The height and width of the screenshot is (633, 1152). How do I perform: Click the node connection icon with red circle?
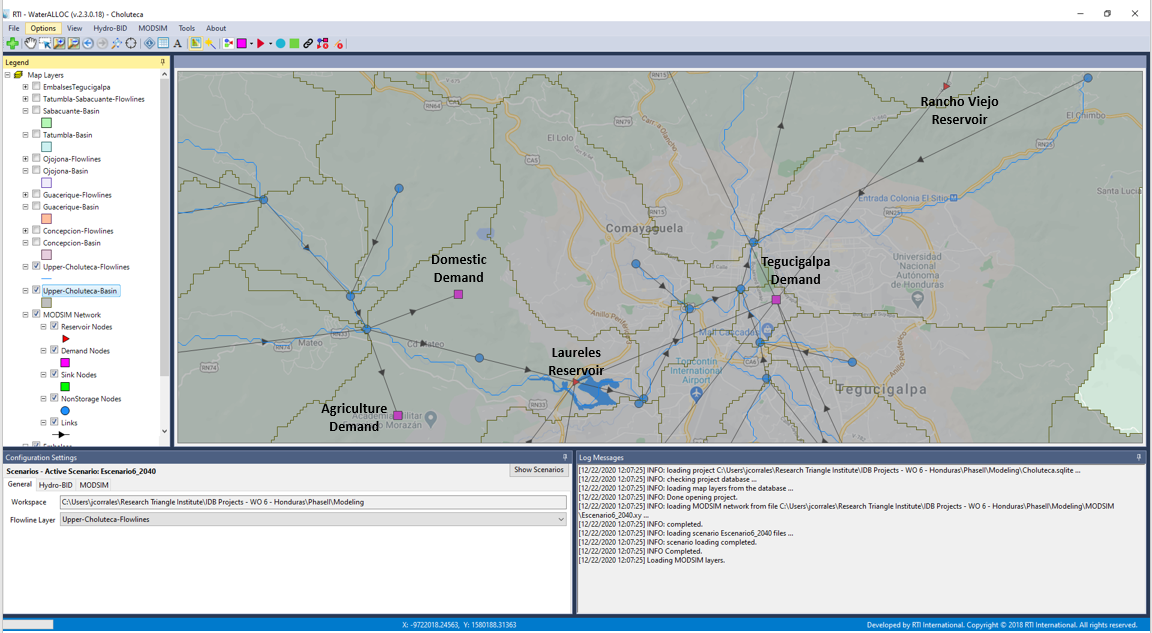(323, 43)
